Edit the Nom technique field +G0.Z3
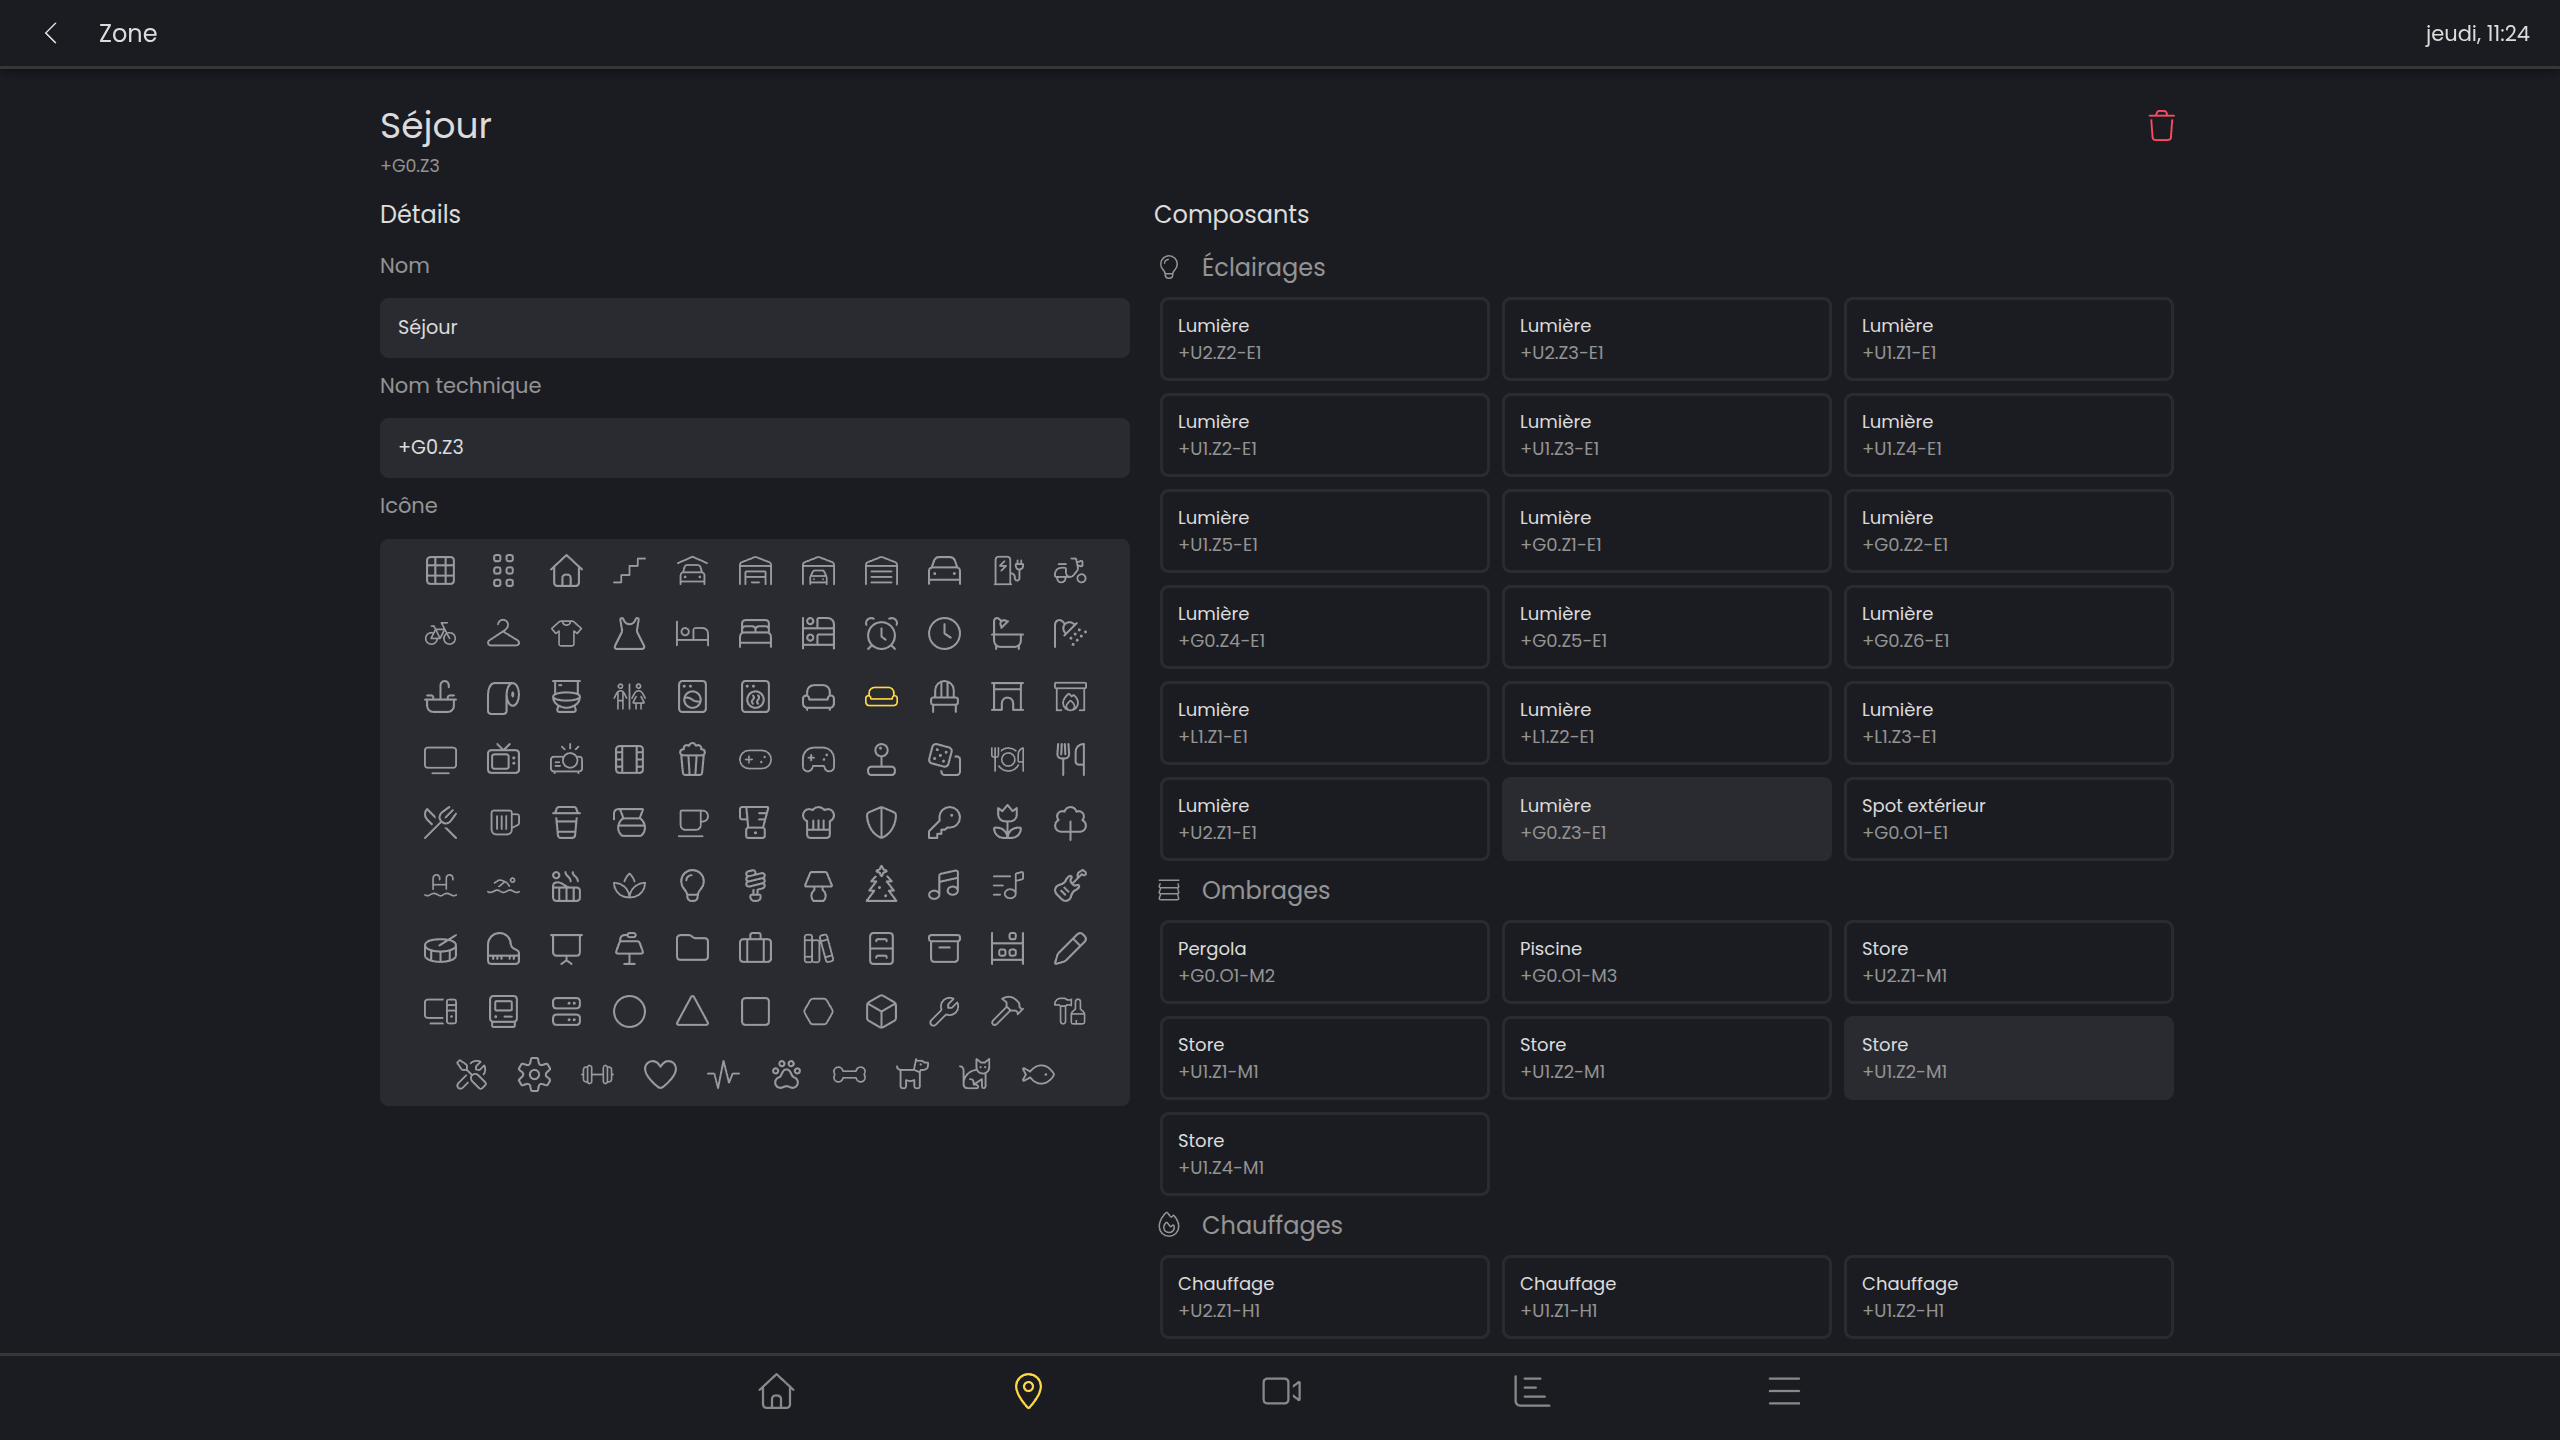Screen dimensions: 2560x1440 pos(754,448)
